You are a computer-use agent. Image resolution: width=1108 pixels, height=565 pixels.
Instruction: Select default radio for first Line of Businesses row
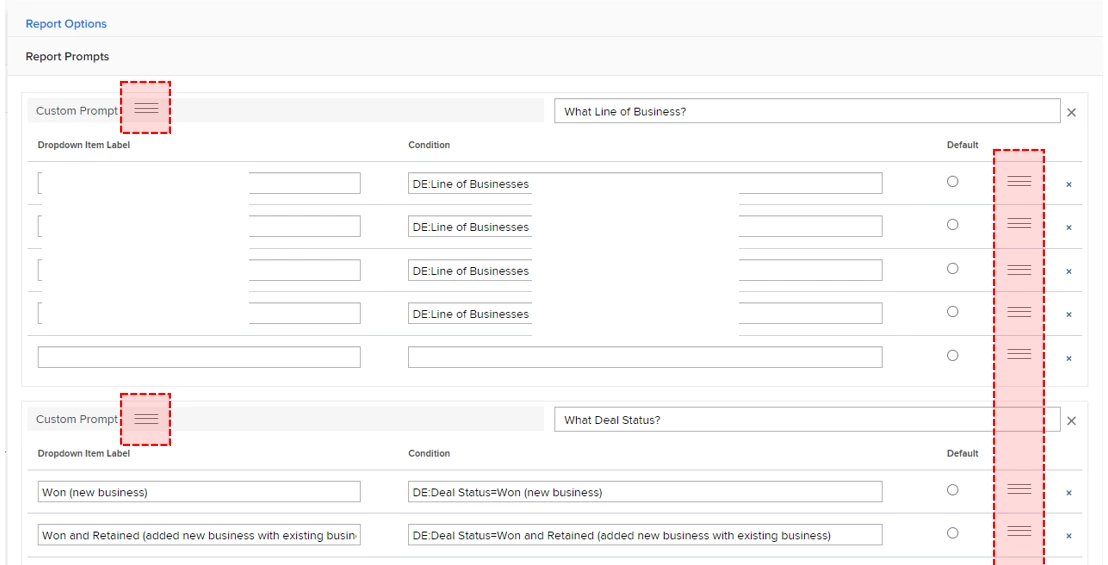pos(952,181)
